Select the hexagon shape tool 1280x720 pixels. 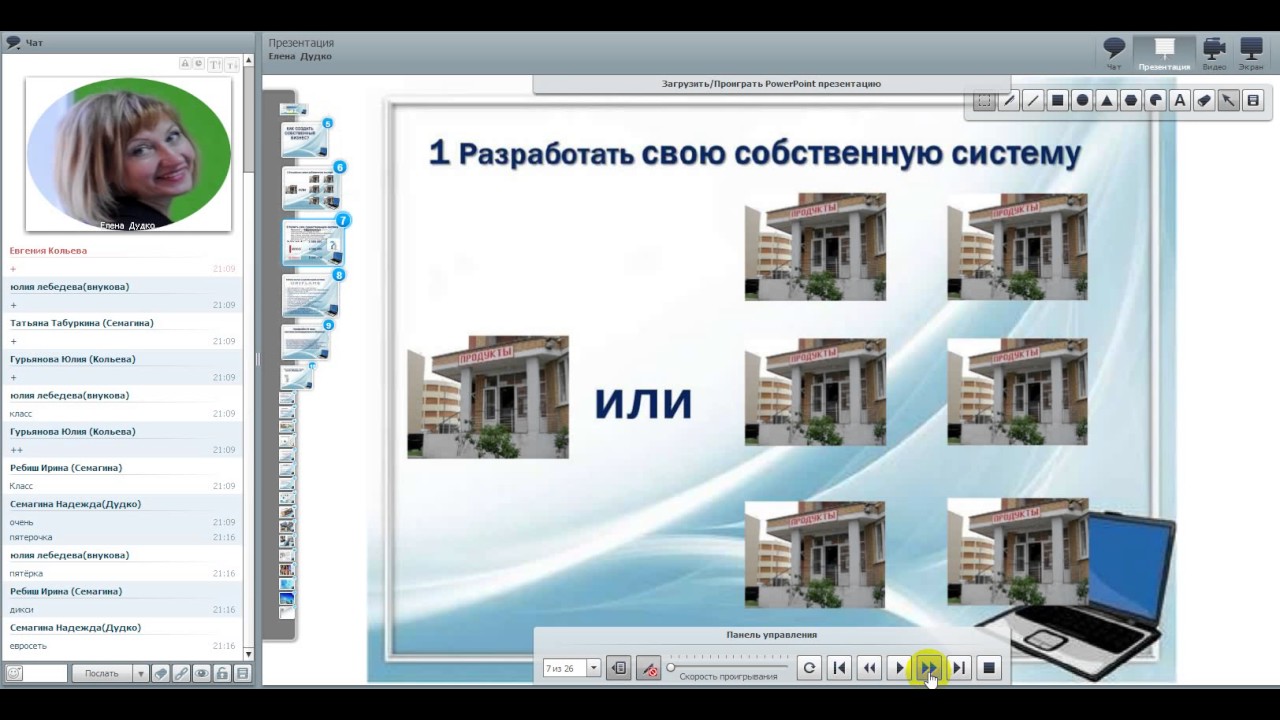tap(1131, 101)
